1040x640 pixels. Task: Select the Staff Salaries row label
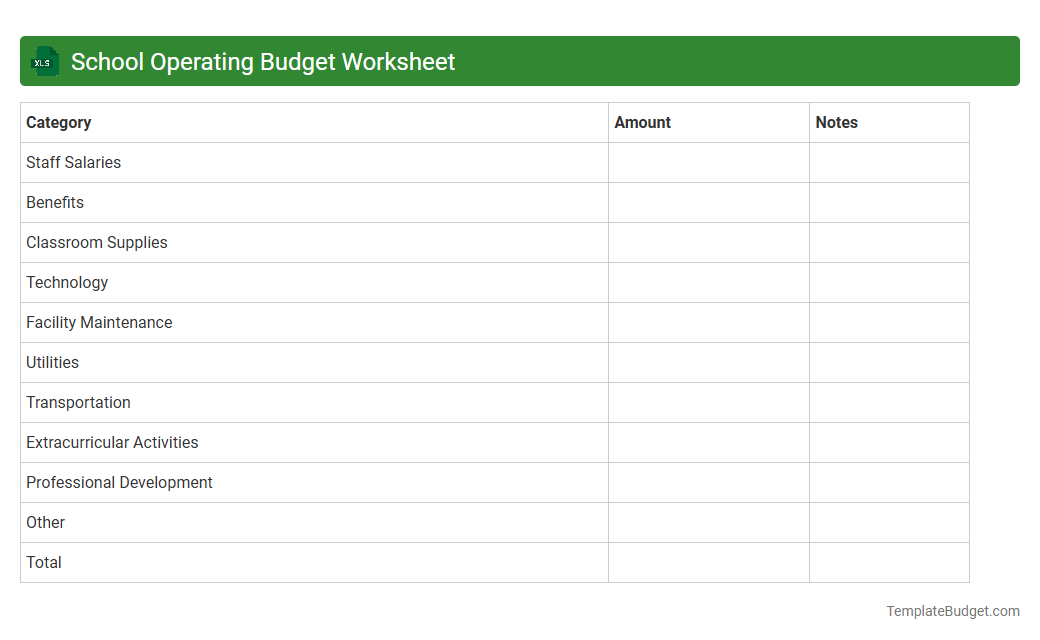73,162
